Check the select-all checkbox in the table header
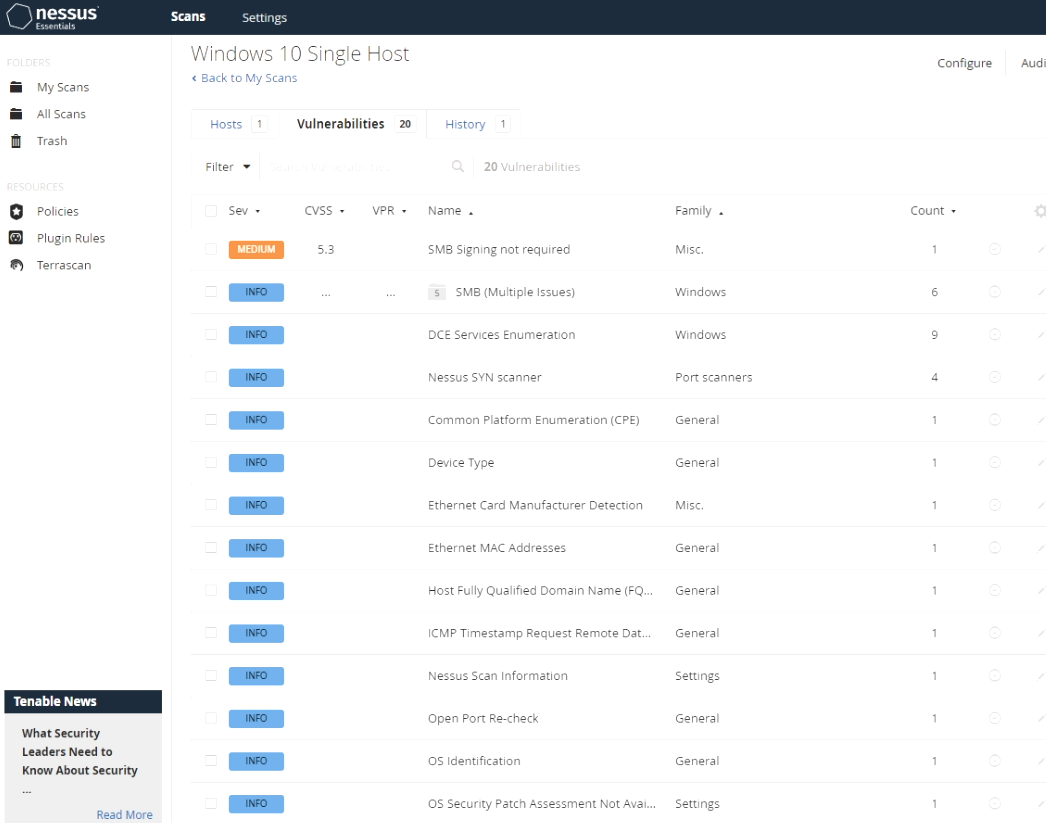Image resolution: width=1046 pixels, height=823 pixels. [x=211, y=210]
